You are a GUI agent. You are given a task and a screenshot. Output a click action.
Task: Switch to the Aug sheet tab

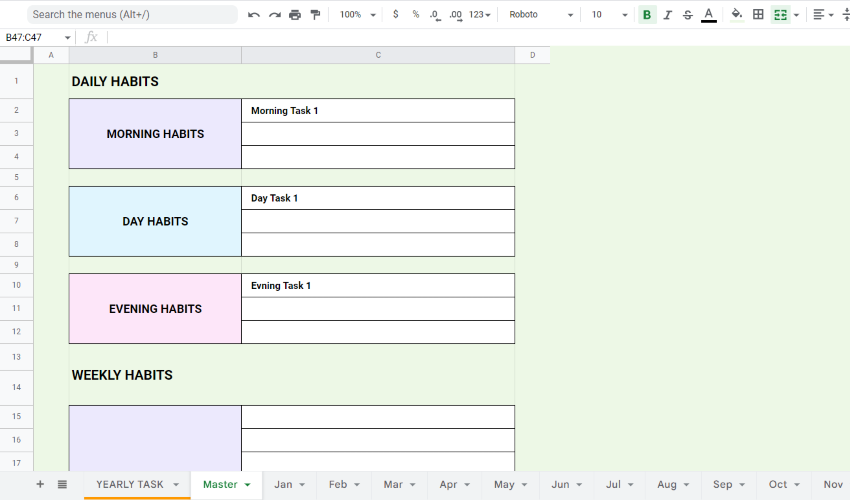tap(667, 484)
